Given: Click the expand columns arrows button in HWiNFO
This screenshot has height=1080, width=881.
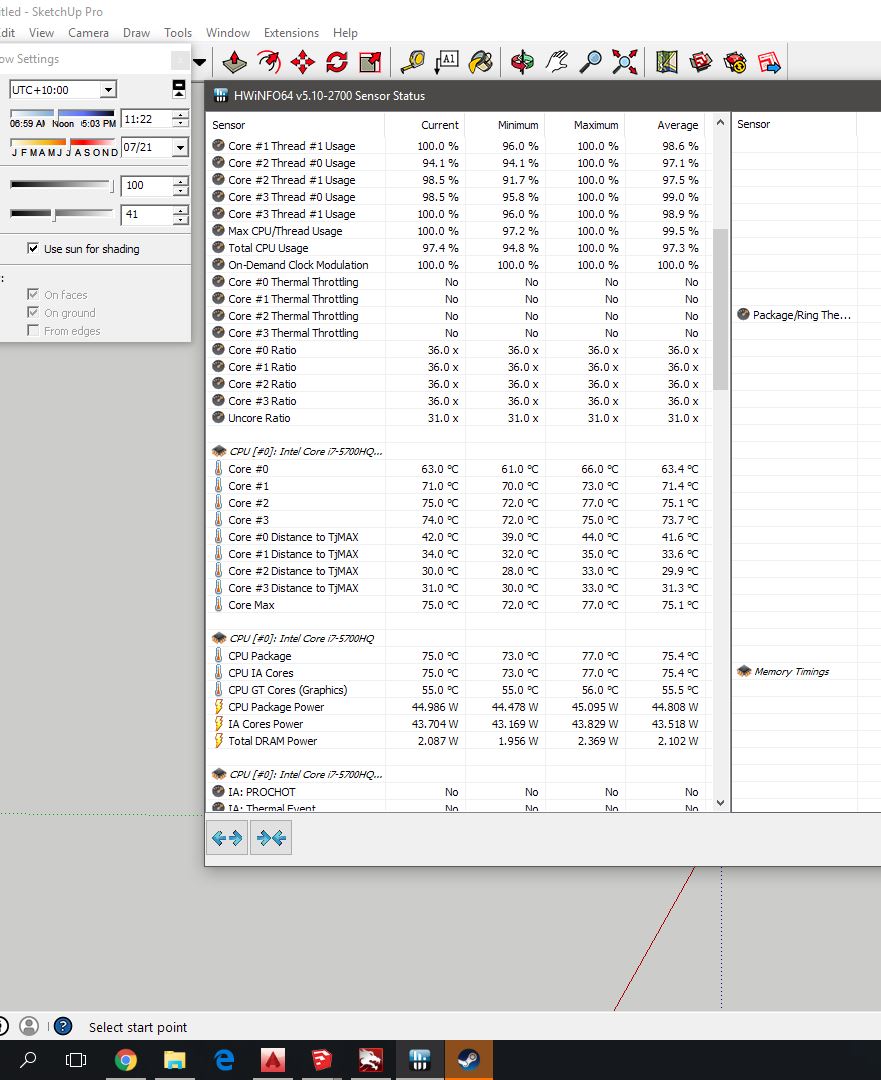Looking at the screenshot, I should [227, 838].
